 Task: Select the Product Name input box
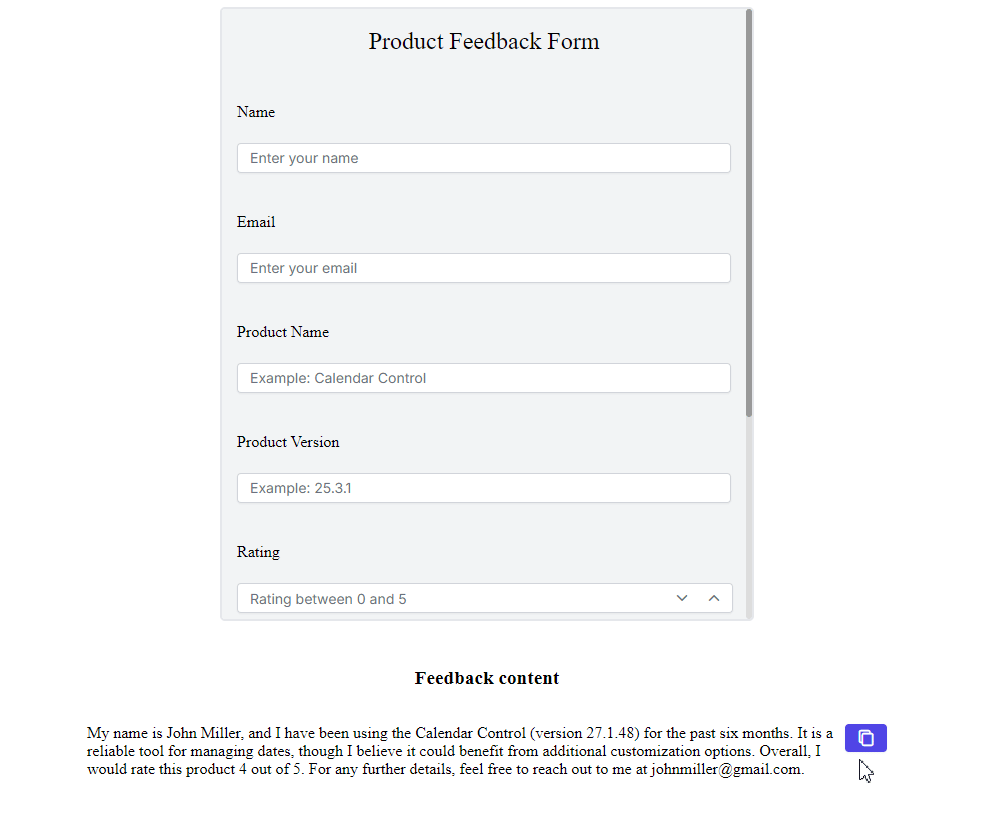484,378
